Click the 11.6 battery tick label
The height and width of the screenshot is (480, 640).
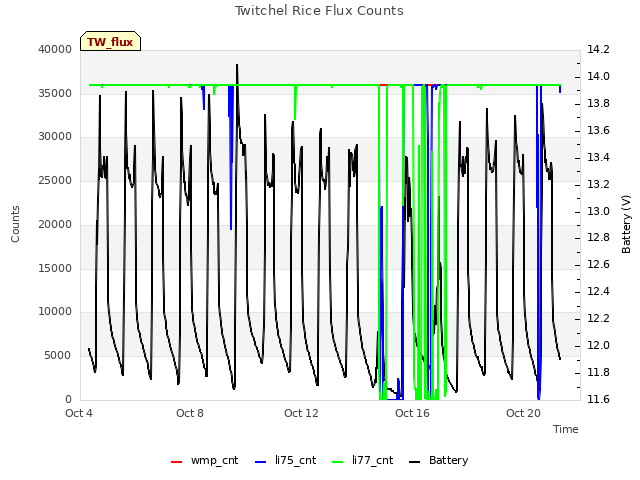tap(598, 399)
